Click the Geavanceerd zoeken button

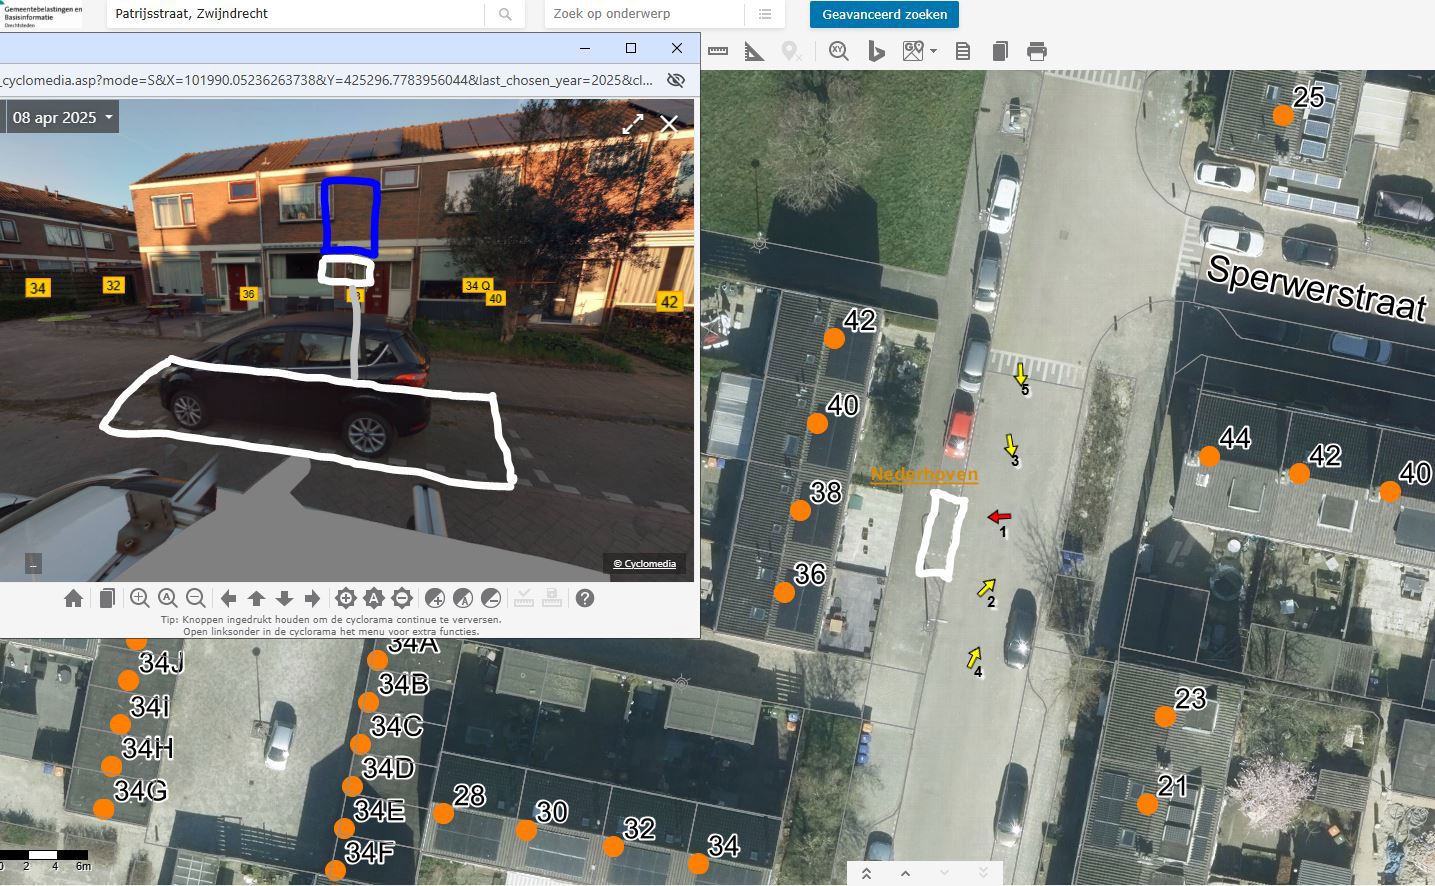[884, 14]
